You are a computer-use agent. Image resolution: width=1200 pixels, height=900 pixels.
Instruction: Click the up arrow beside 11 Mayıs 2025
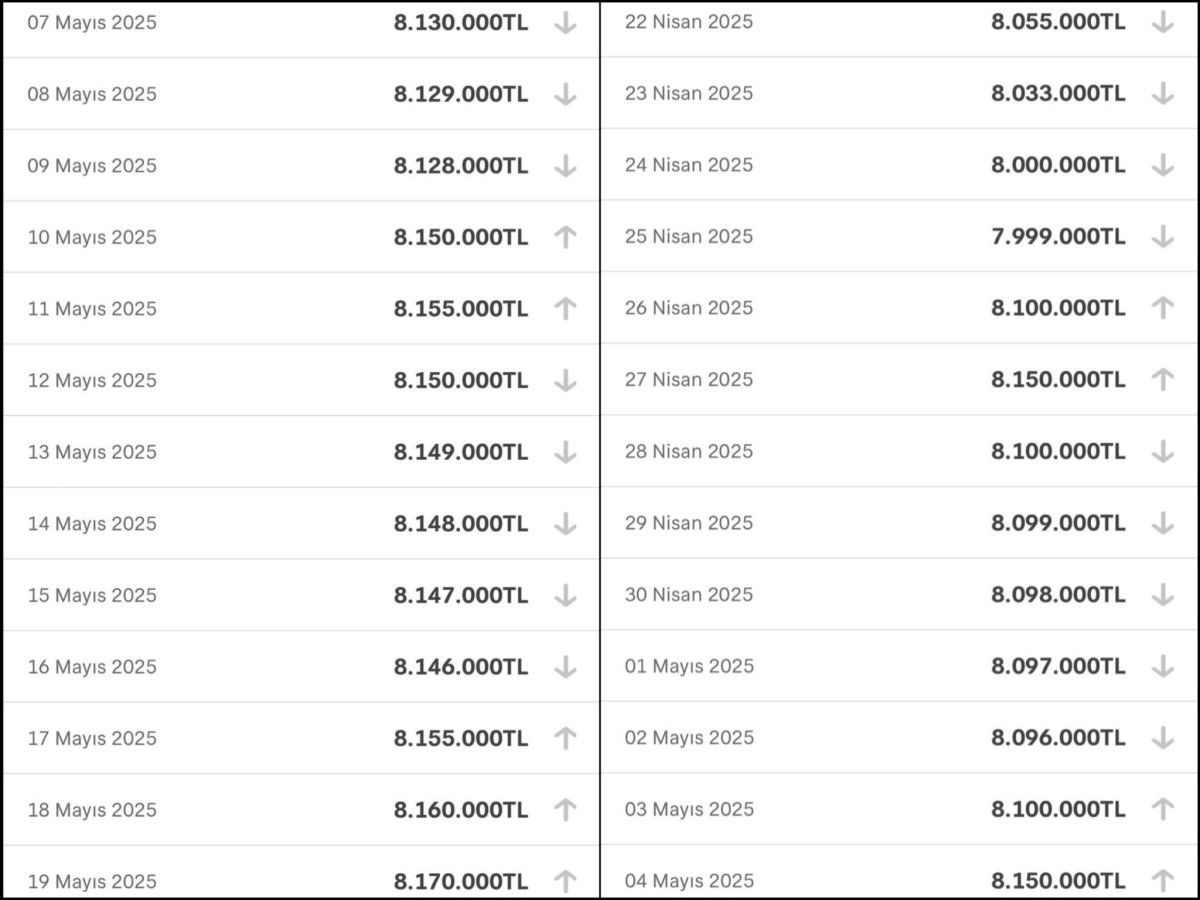(x=565, y=309)
